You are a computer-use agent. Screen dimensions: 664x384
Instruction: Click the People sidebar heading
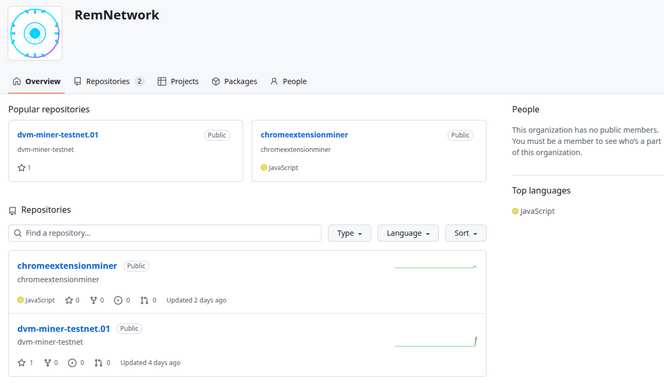coord(526,109)
